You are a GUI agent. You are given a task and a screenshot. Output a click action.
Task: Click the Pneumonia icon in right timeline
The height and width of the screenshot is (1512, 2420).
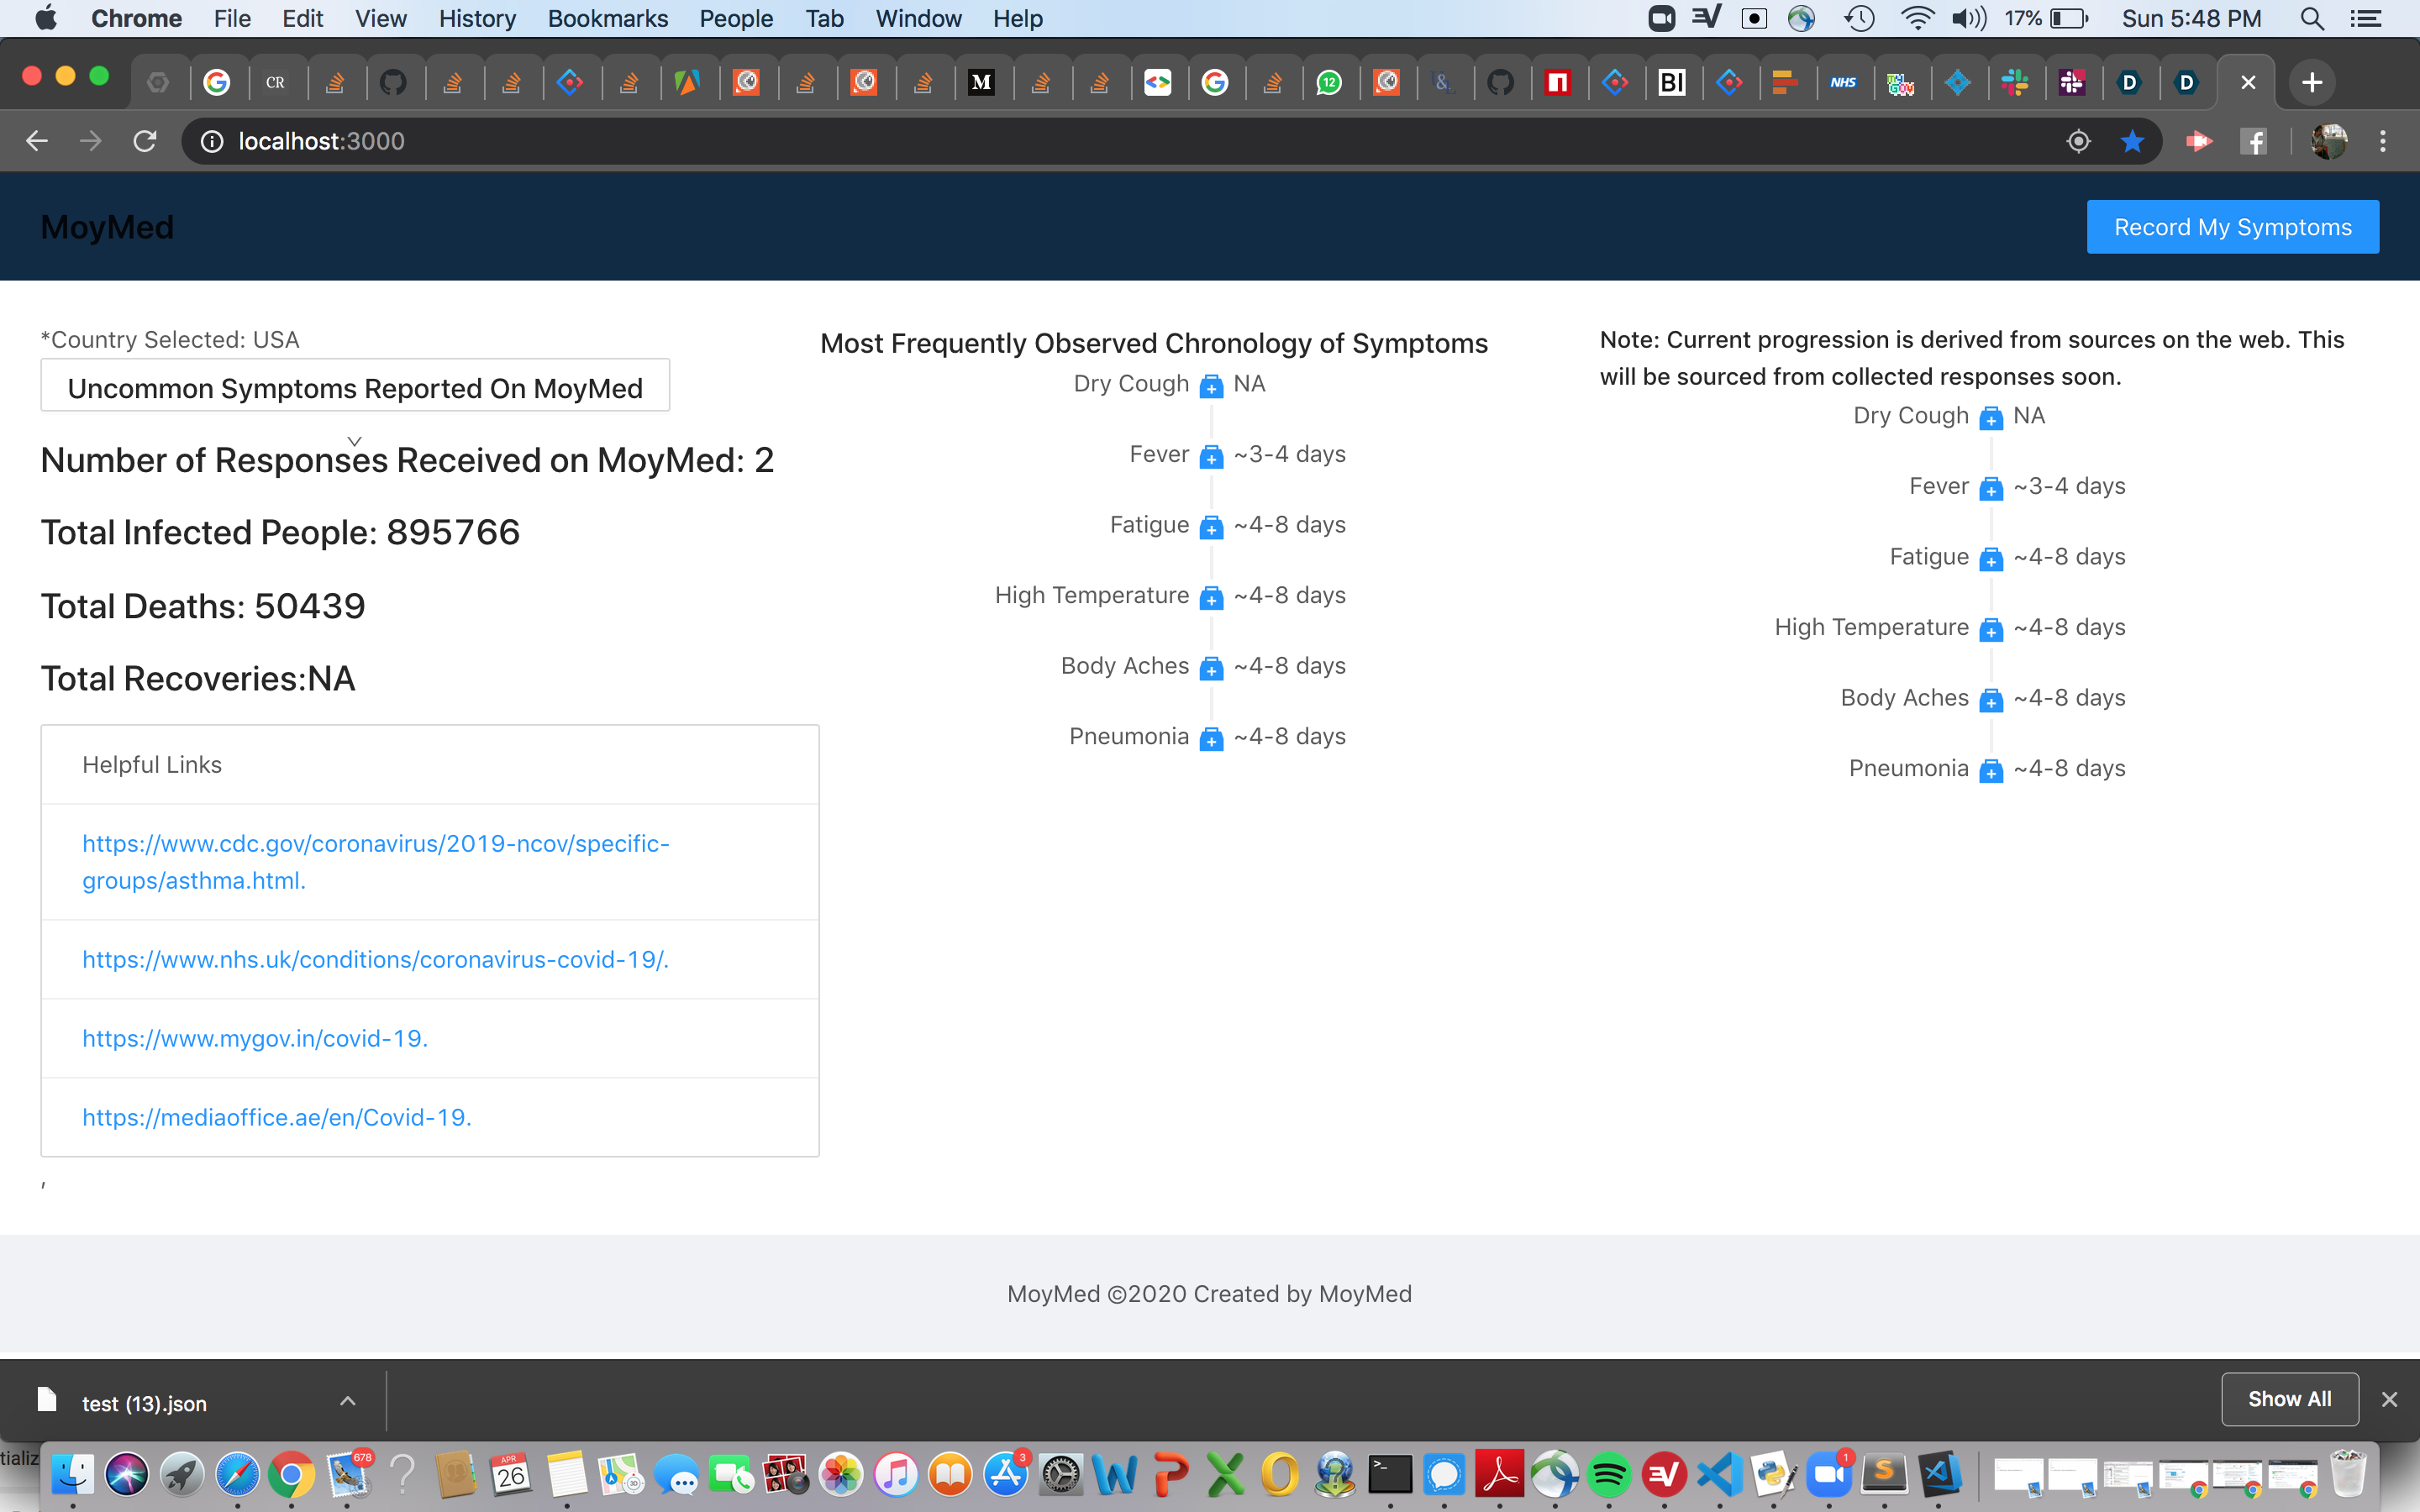tap(1991, 770)
